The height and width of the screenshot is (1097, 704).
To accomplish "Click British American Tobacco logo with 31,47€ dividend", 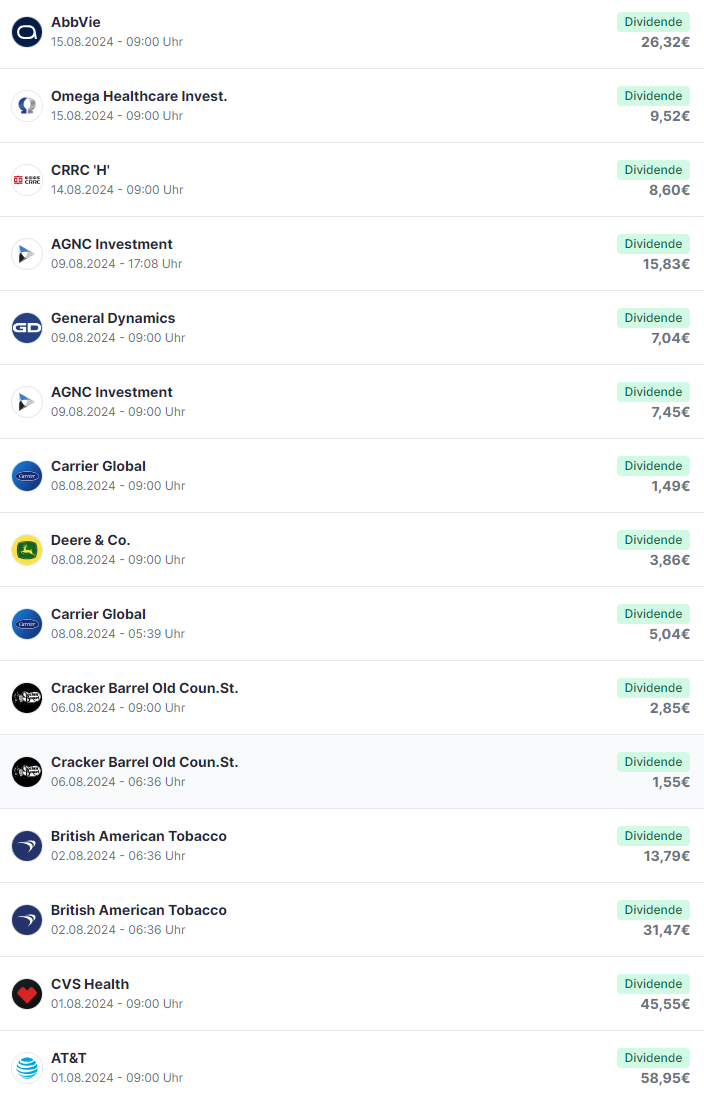I will click(x=27, y=920).
